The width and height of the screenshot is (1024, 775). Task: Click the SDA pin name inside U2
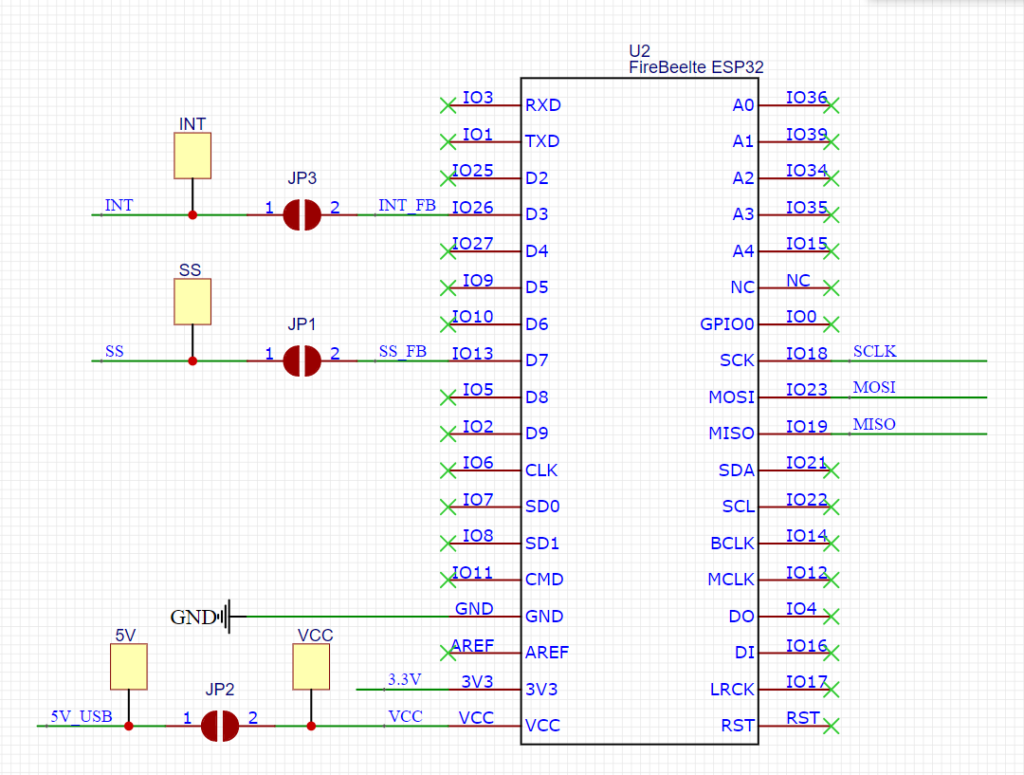tap(737, 471)
